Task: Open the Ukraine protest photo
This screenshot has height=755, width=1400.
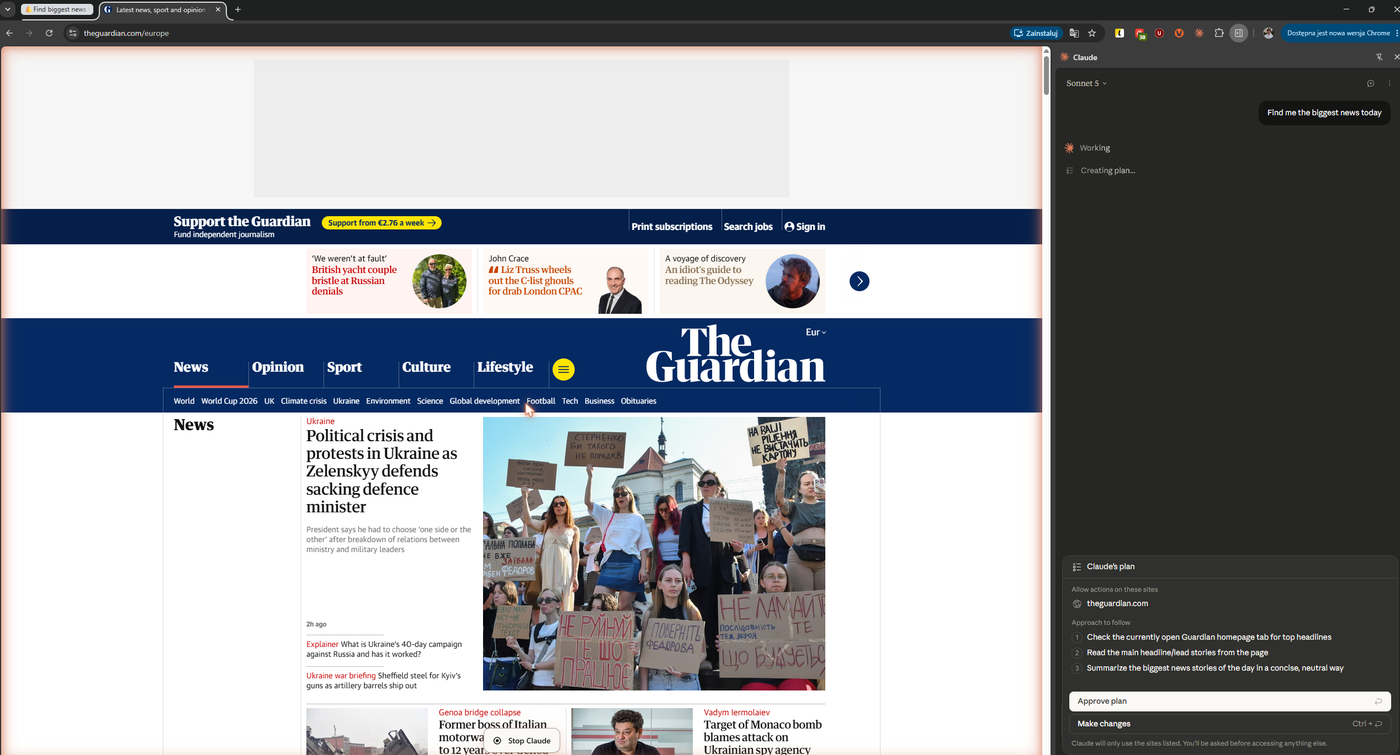Action: pyautogui.click(x=654, y=554)
